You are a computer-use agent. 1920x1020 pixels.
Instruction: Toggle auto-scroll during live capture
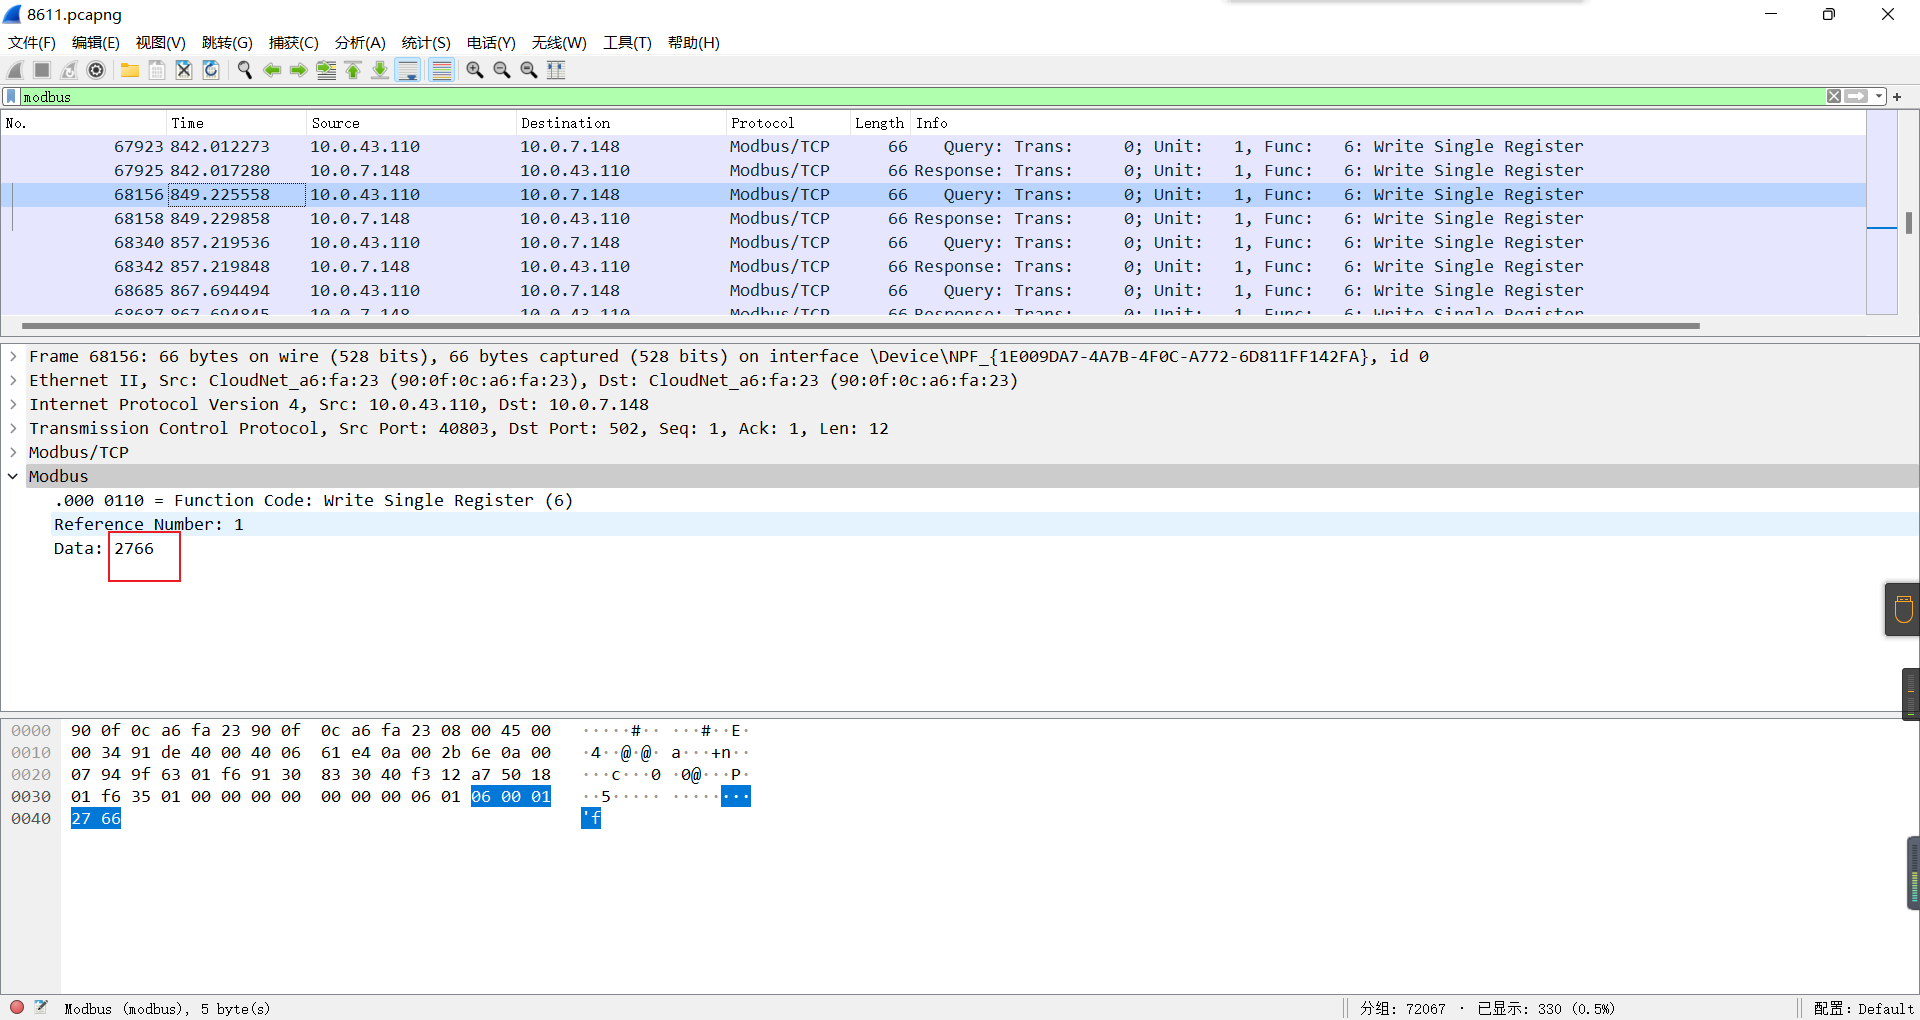click(408, 70)
